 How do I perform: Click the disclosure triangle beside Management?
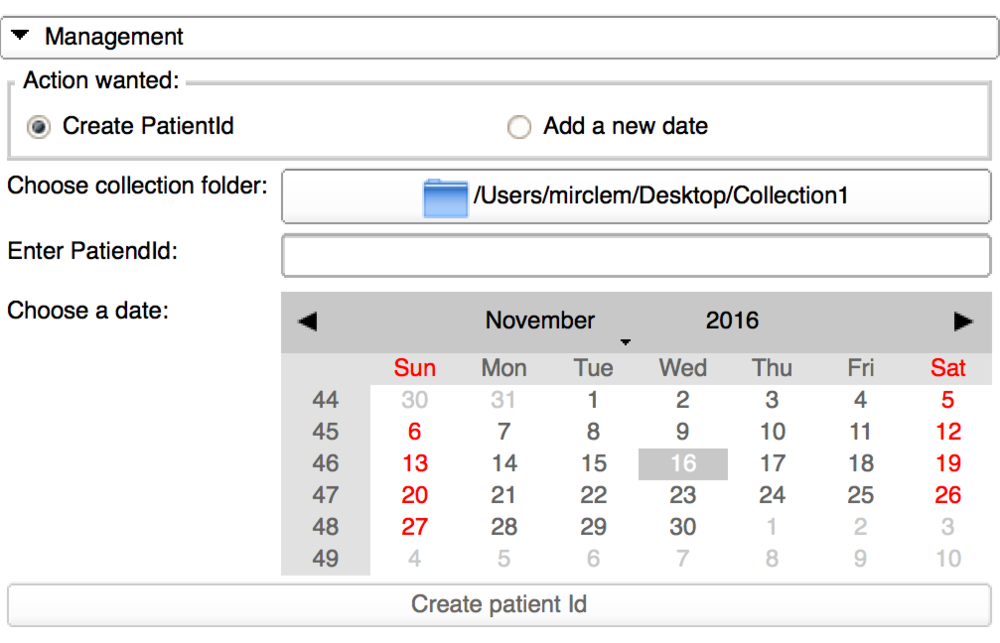click(x=21, y=36)
